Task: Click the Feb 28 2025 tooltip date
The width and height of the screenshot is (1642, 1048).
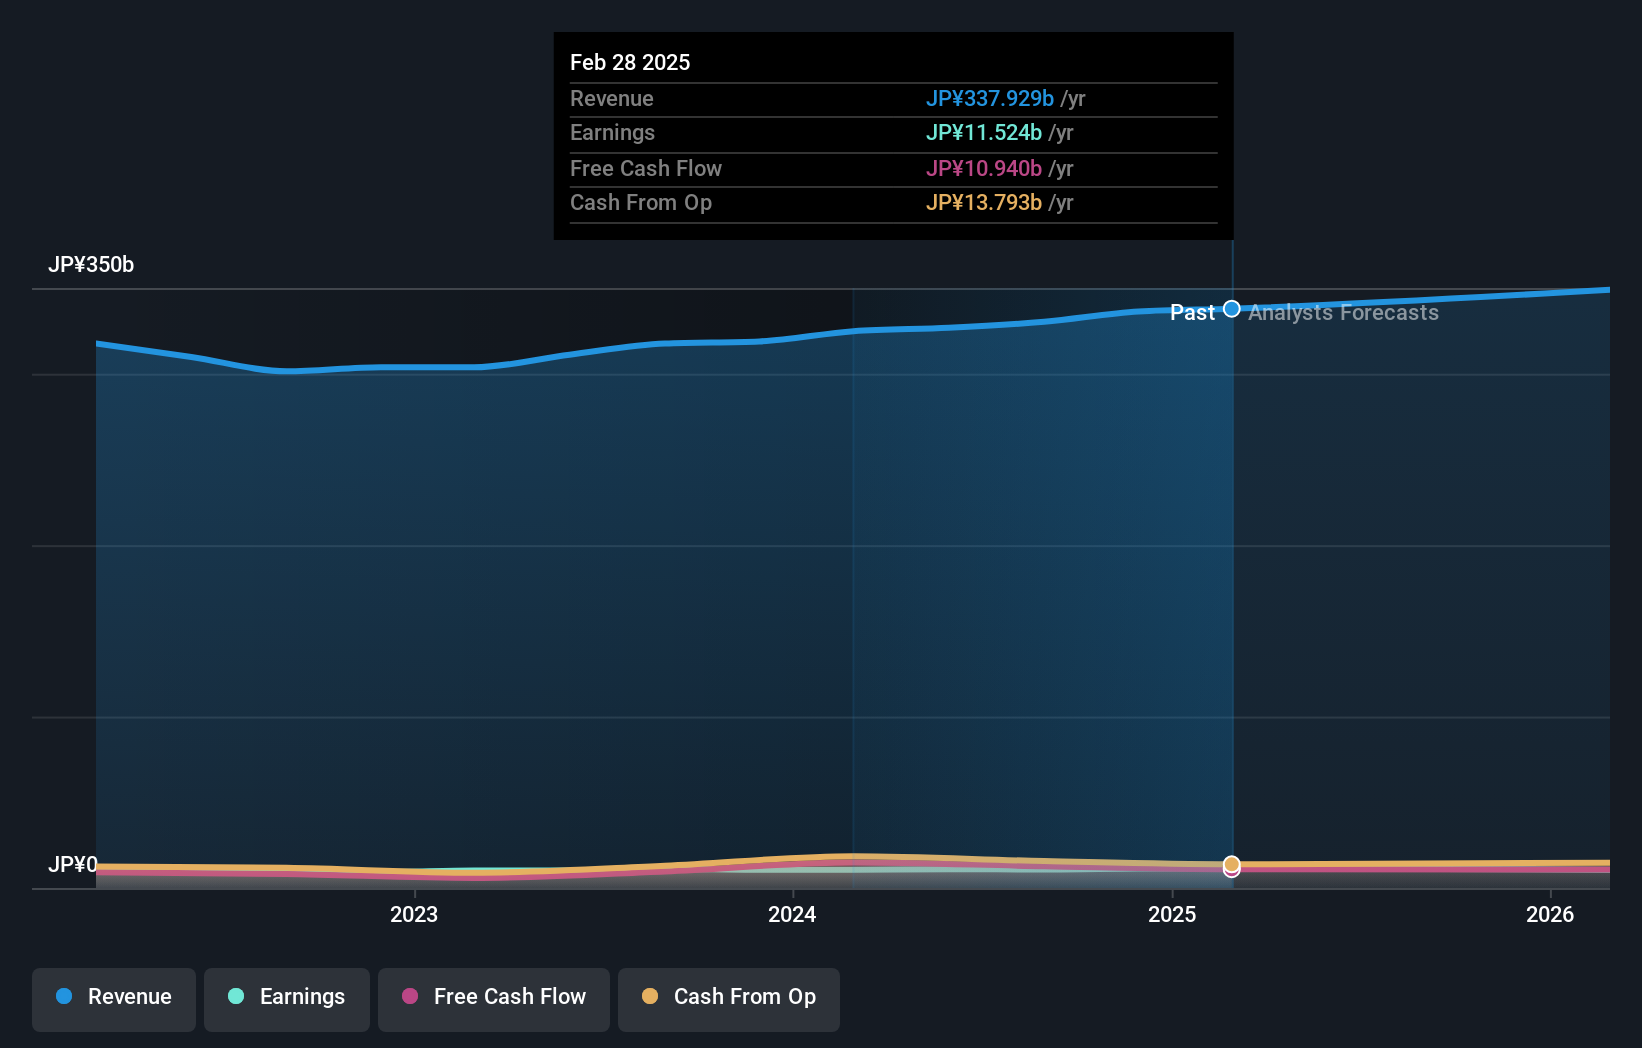Action: [630, 62]
